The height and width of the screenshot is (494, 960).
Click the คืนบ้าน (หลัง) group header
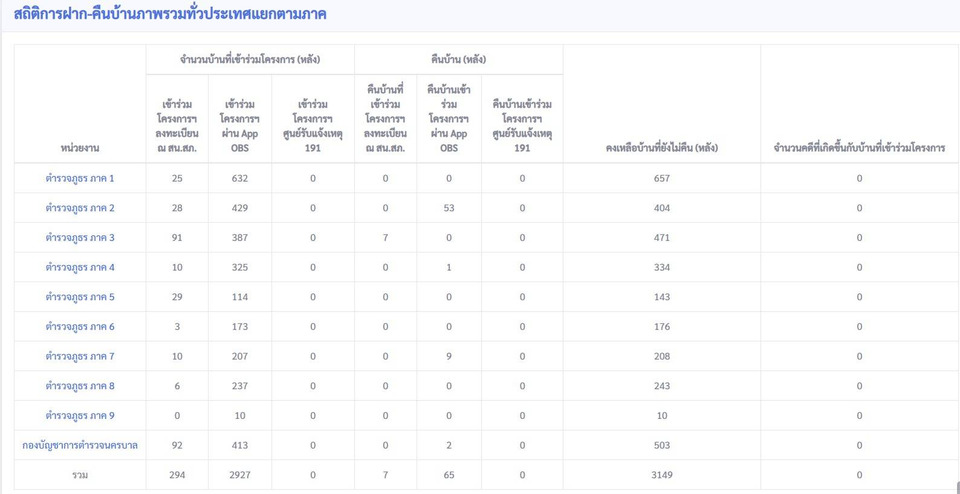[x=458, y=59]
